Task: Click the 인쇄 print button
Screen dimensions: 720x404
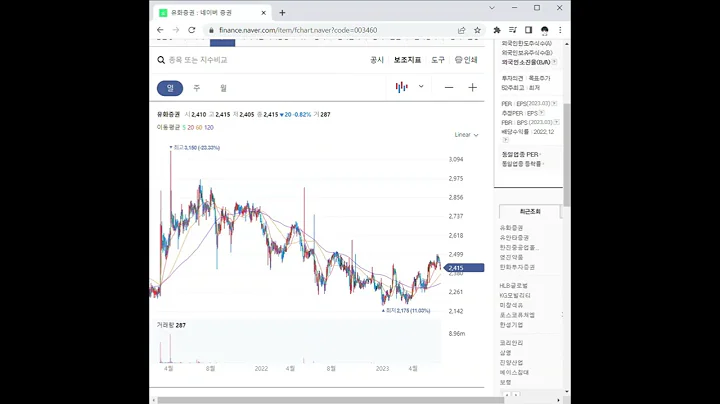Action: (x=466, y=60)
